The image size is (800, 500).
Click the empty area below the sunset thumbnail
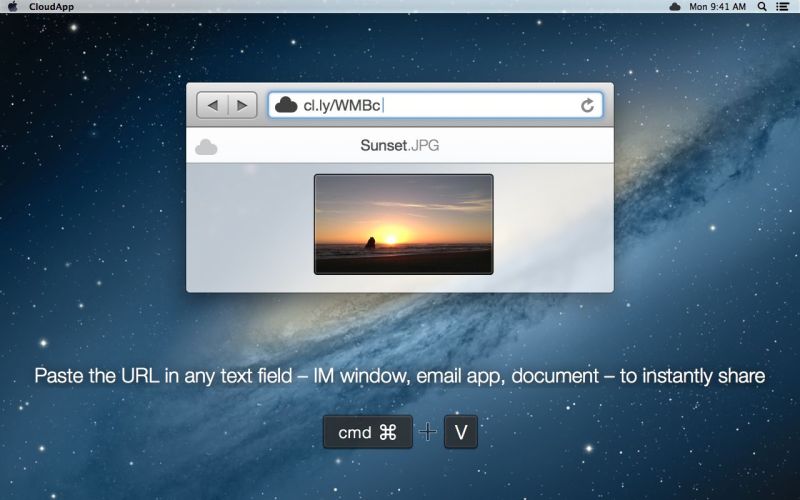click(x=400, y=282)
